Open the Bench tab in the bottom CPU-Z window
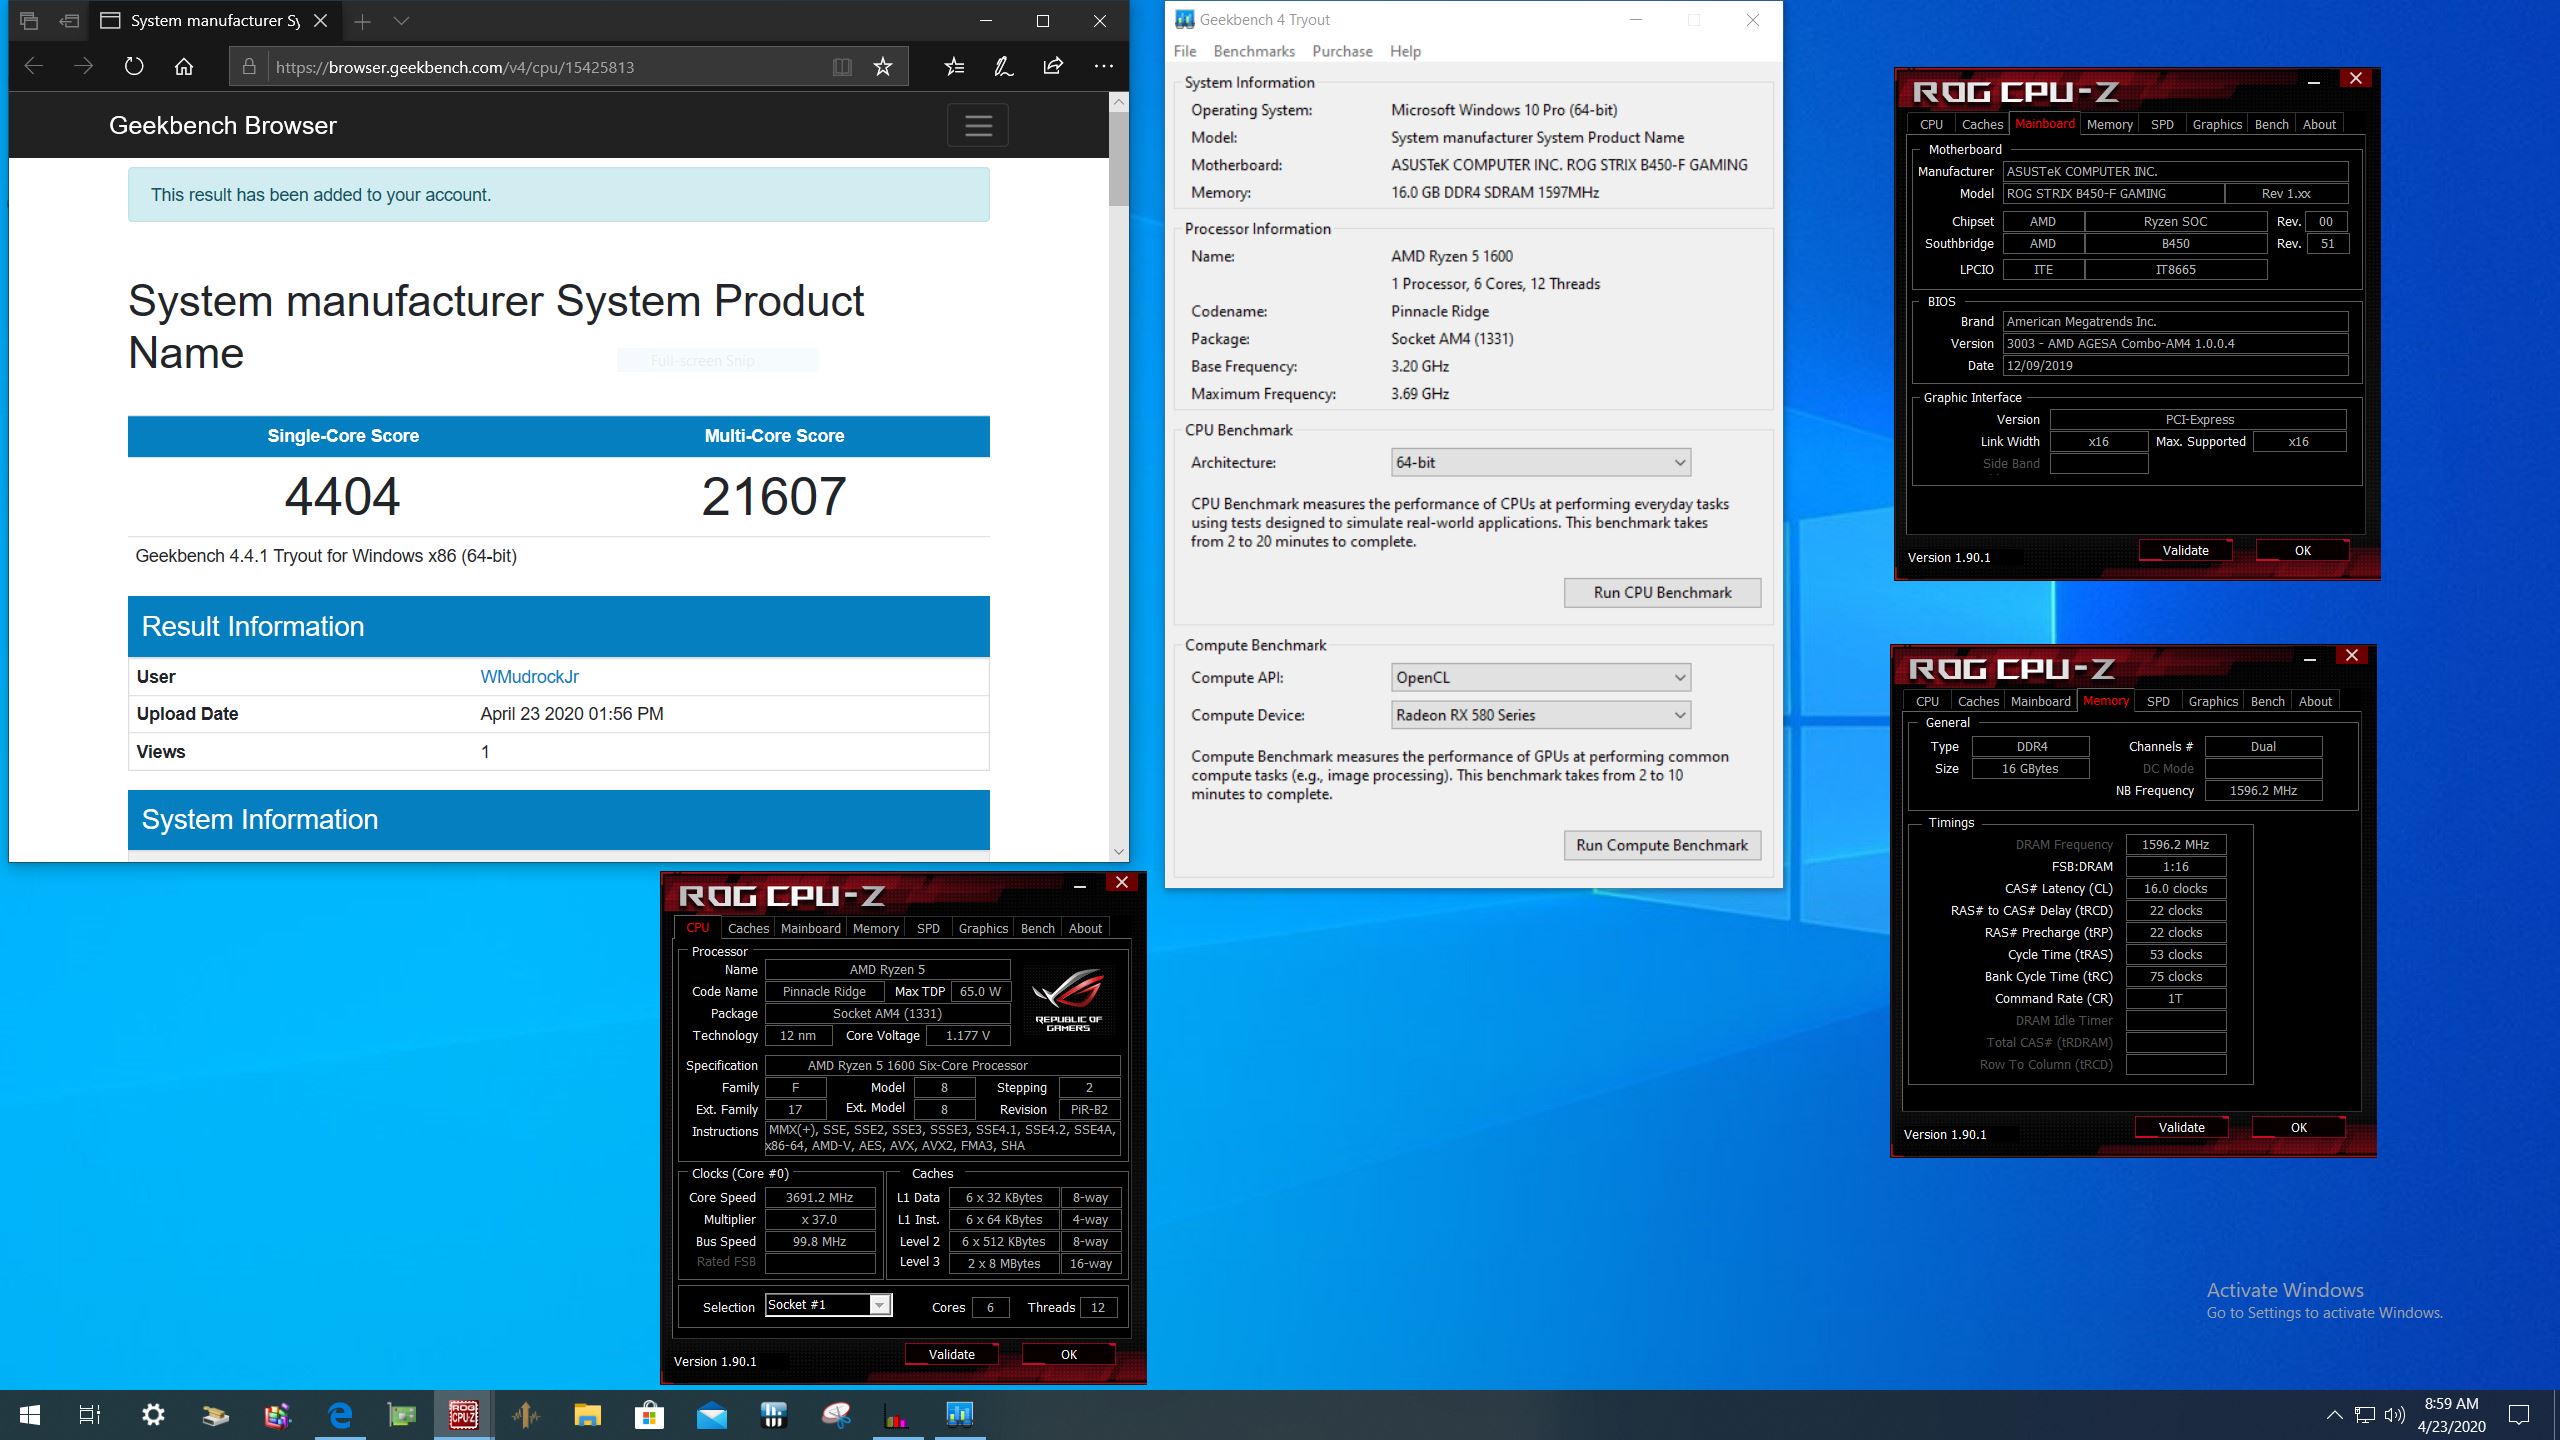This screenshot has height=1440, width=2560. 1037,928
